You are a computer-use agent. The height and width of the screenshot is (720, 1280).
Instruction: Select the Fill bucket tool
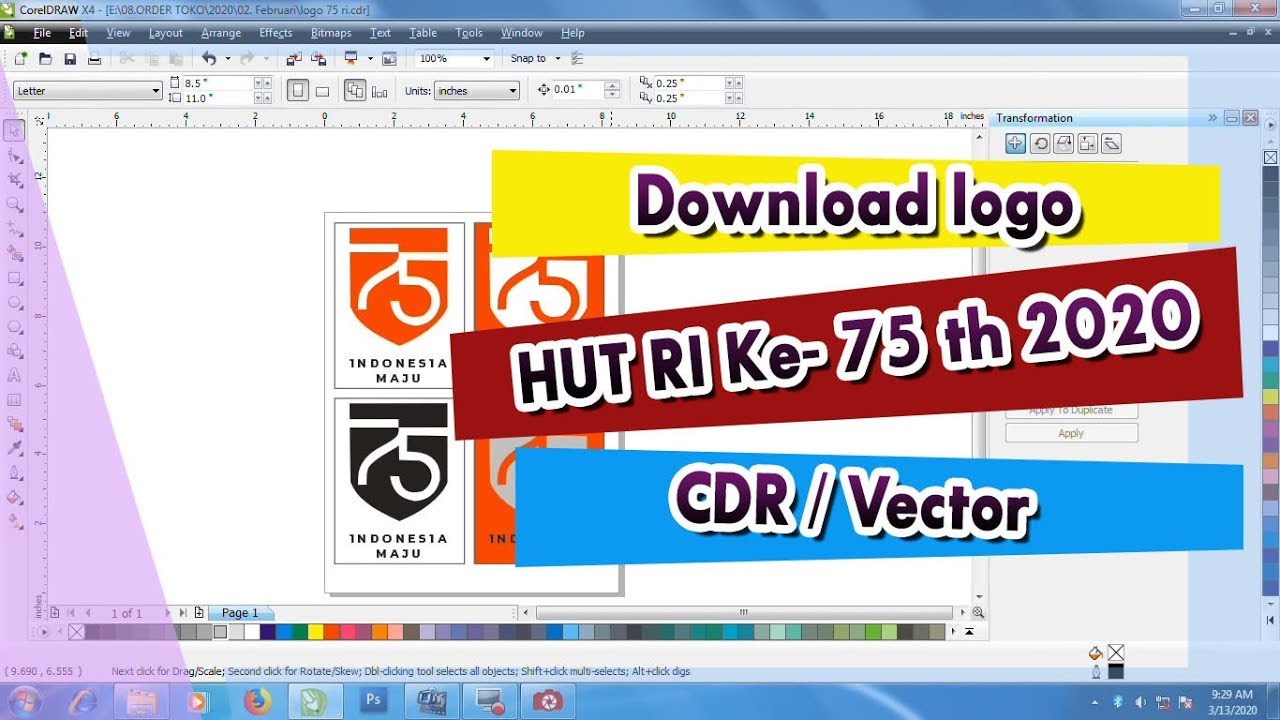click(x=14, y=496)
